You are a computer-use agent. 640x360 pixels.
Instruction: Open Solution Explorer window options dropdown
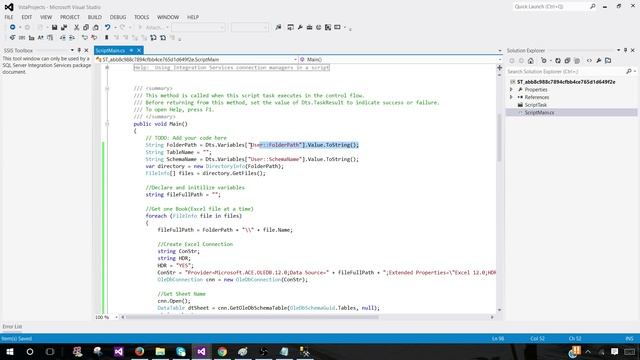click(618, 50)
